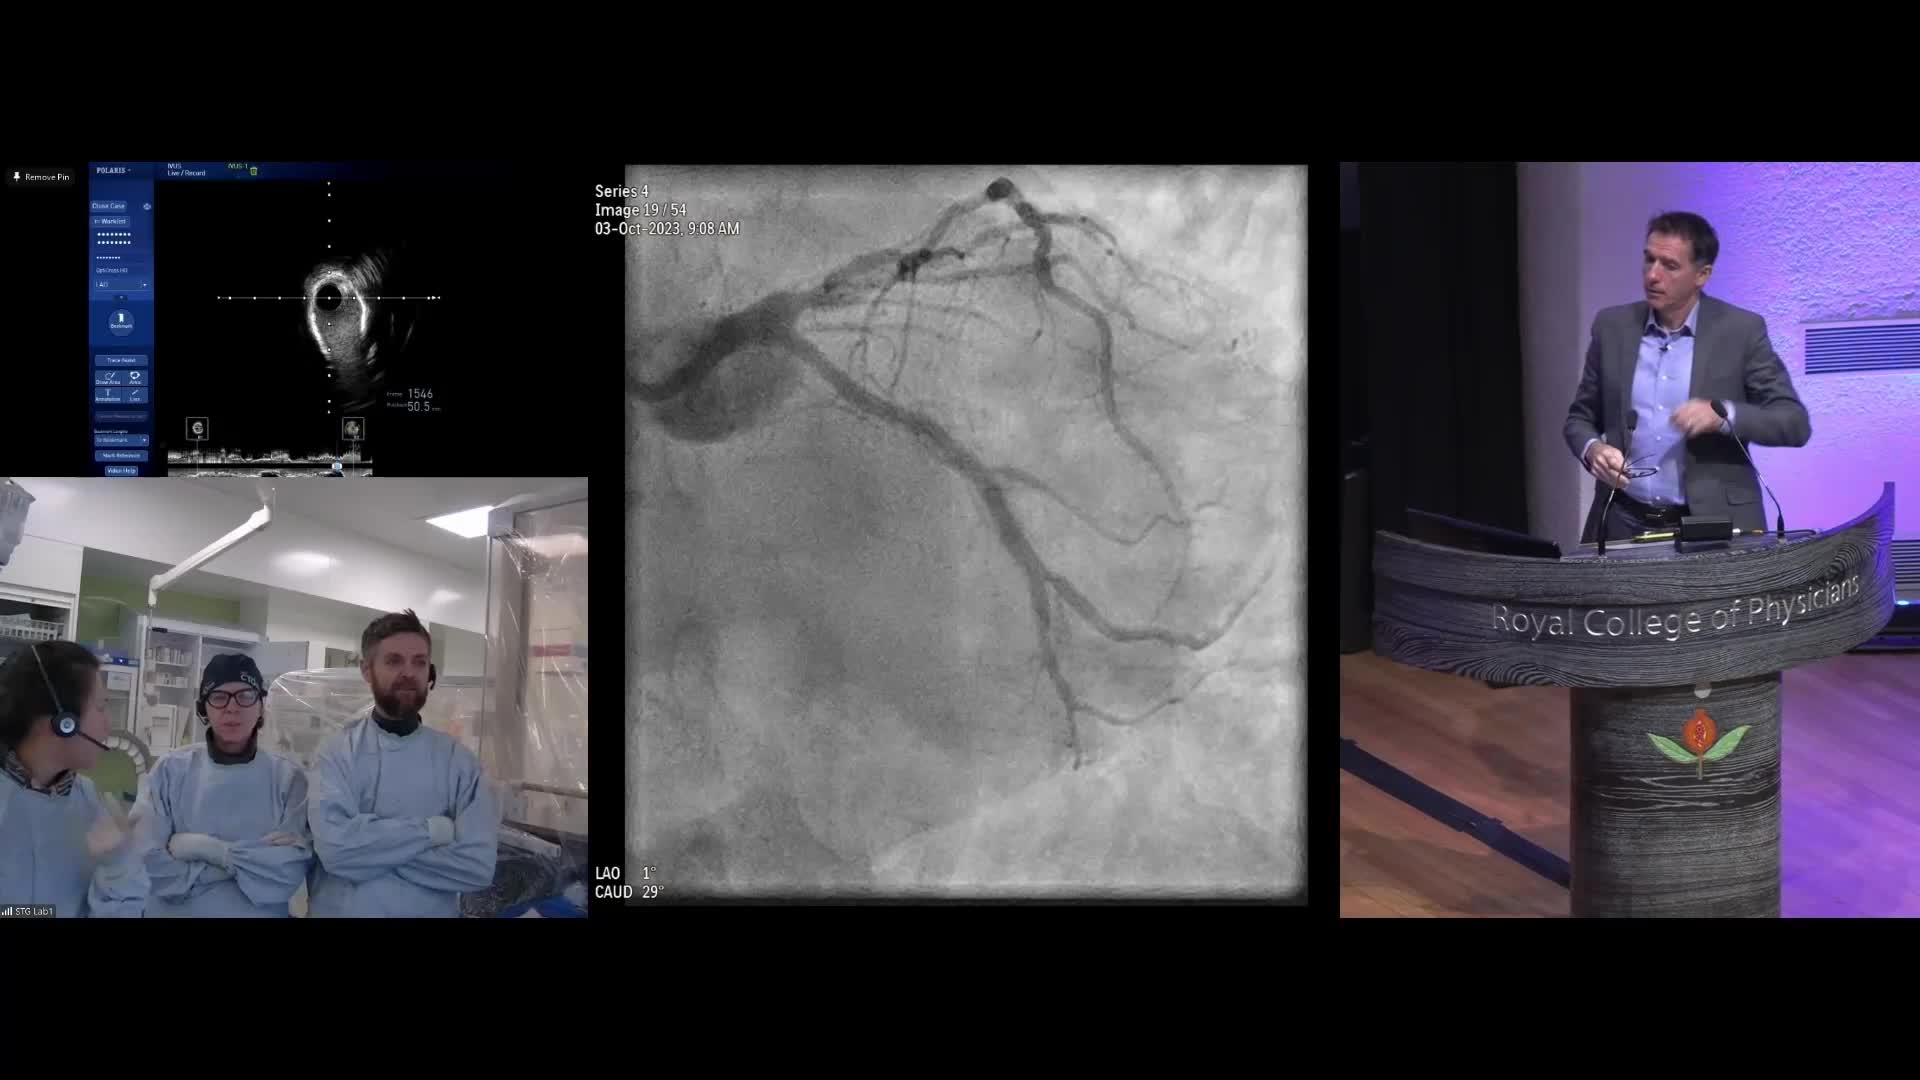Click the Remove Pin button
The width and height of the screenshot is (1920, 1080).
[x=41, y=177]
